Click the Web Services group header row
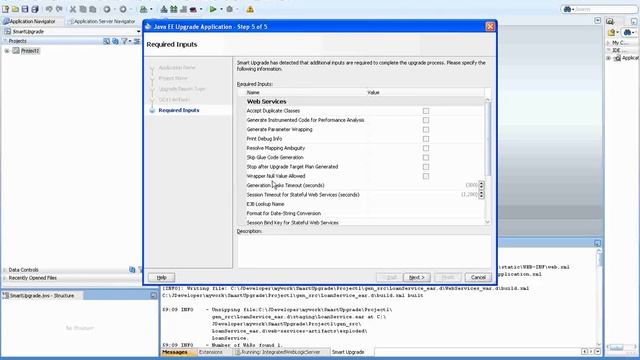640x360 pixels. pyautogui.click(x=361, y=101)
